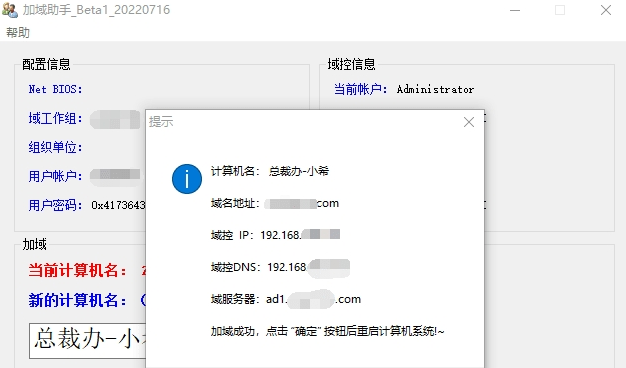Select the 域名地址 line in the dialog
Image resolution: width=626 pixels, height=368 pixels.
pos(275,204)
